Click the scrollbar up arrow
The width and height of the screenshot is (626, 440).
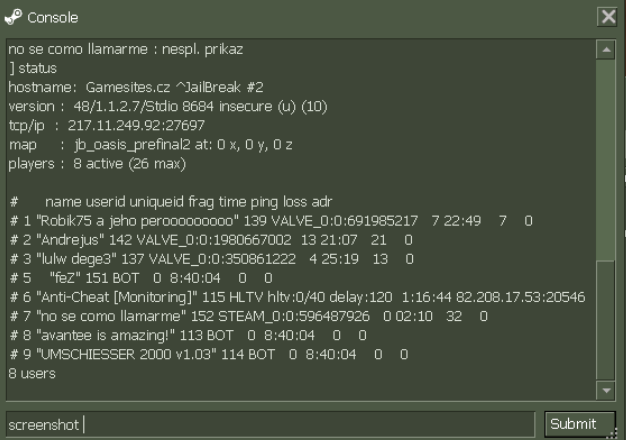[604, 47]
